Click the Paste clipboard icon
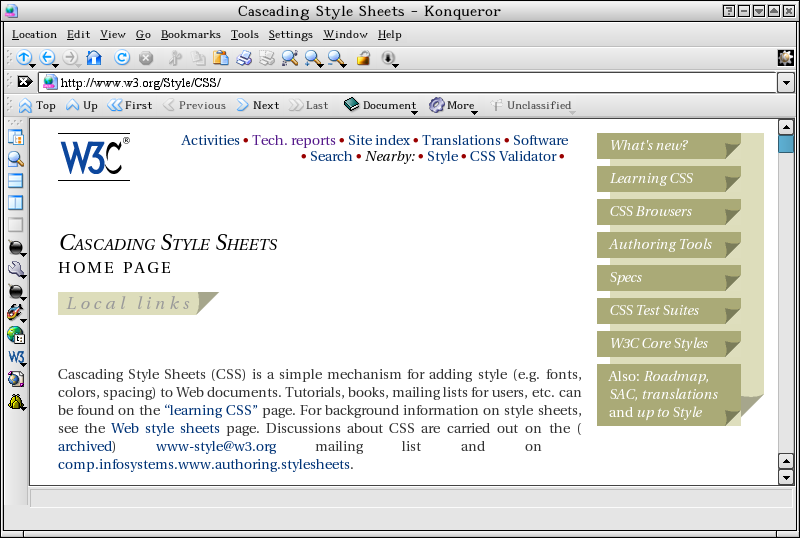 click(x=221, y=58)
